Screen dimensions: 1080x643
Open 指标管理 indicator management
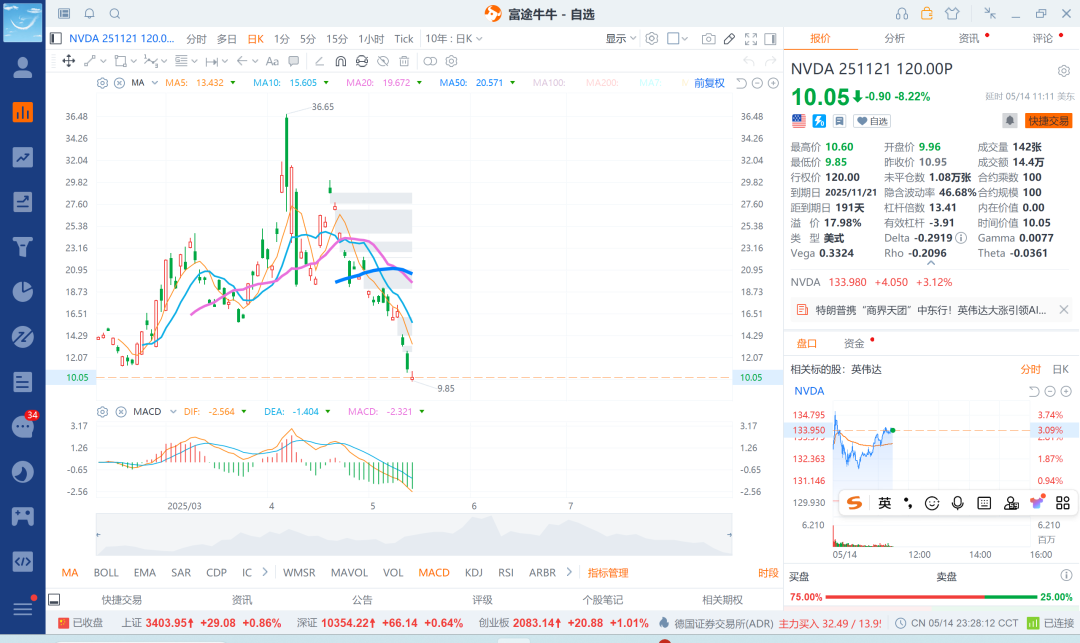608,573
